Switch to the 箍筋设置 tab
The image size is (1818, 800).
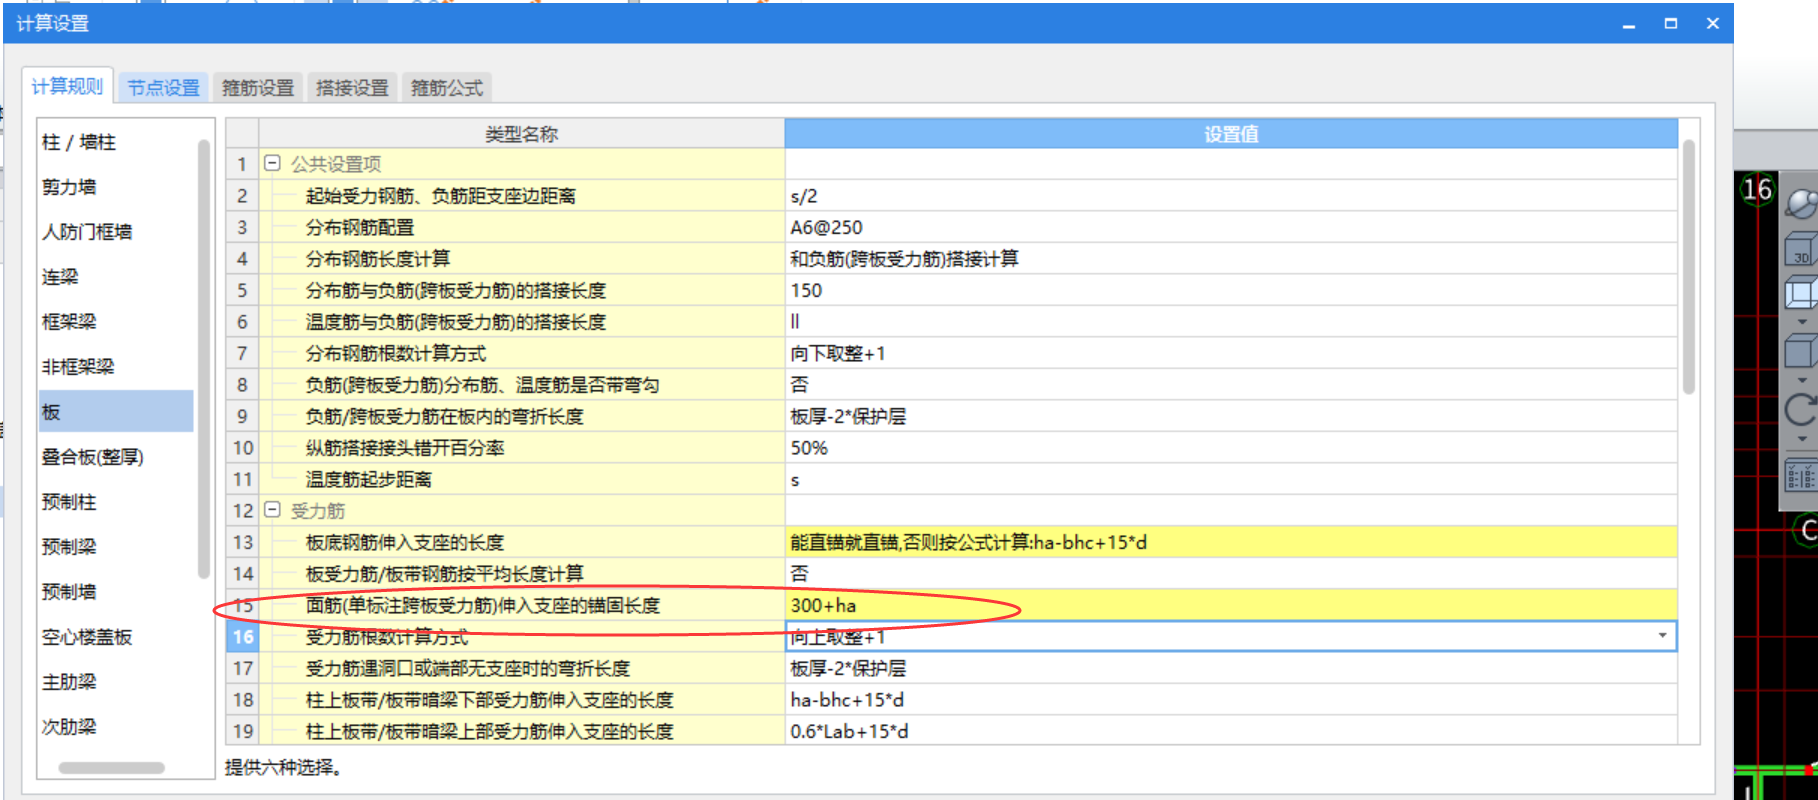click(x=258, y=88)
